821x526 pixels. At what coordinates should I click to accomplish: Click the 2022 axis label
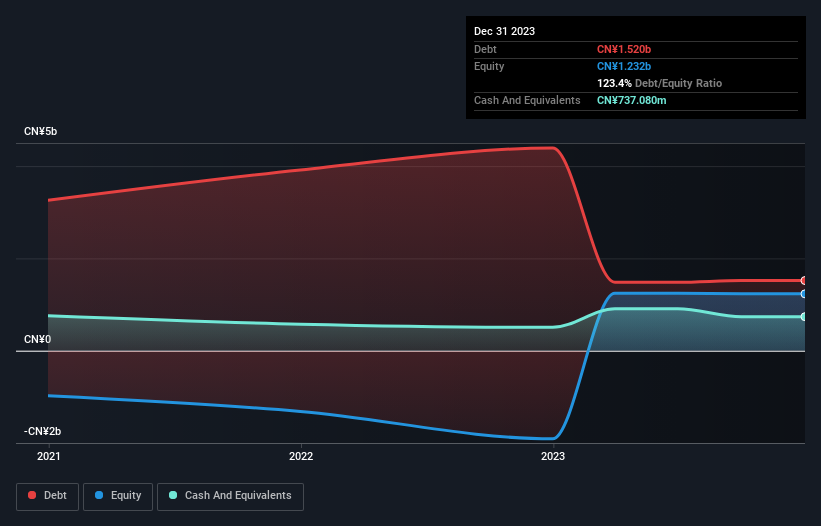point(301,456)
